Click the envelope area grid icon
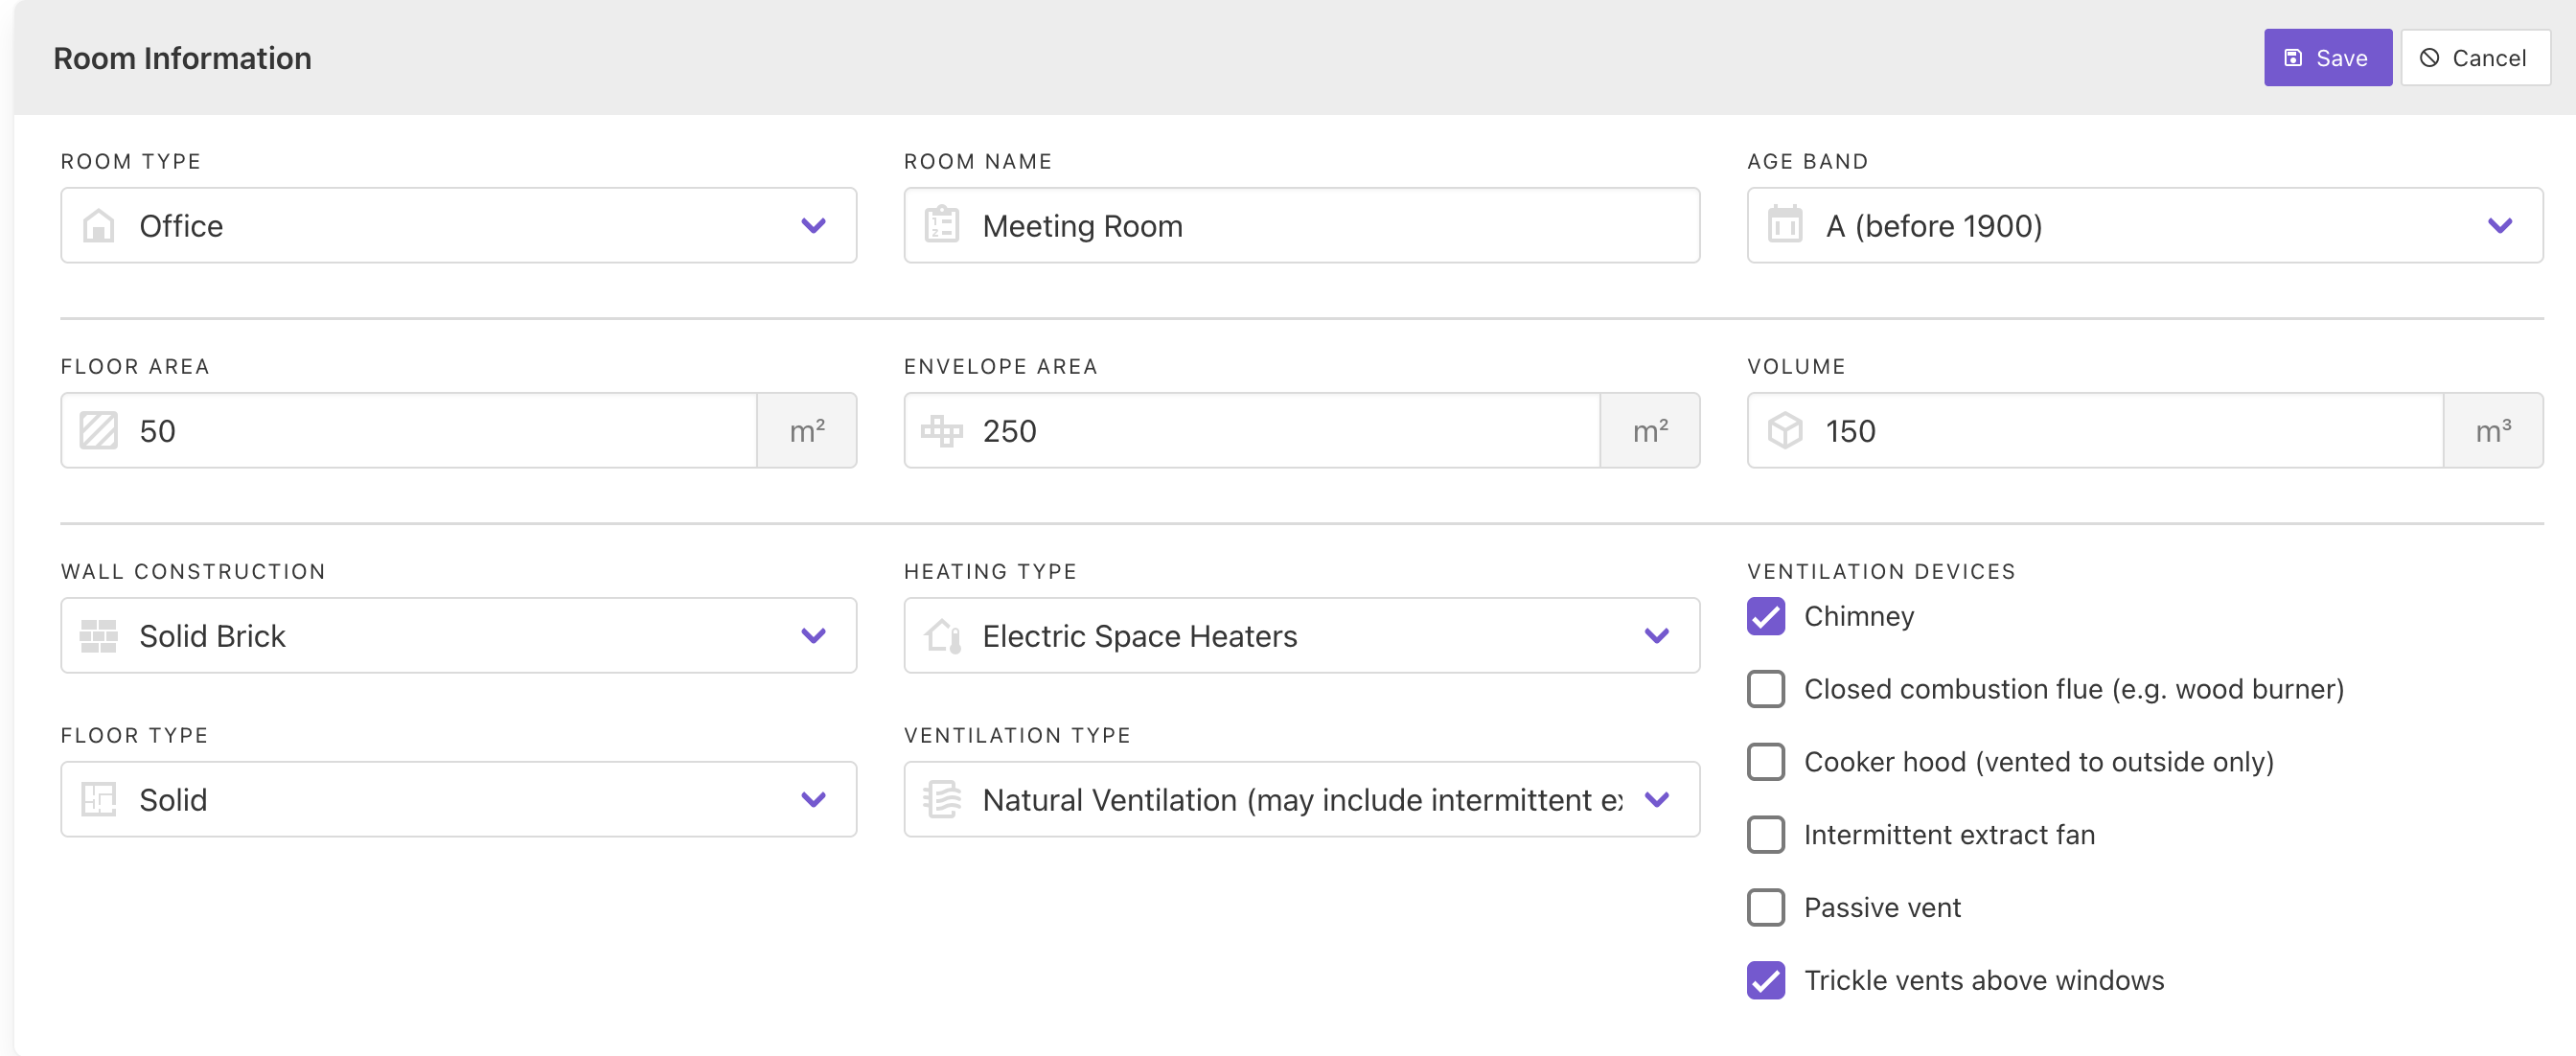Viewport: 2576px width, 1056px height. (x=941, y=431)
